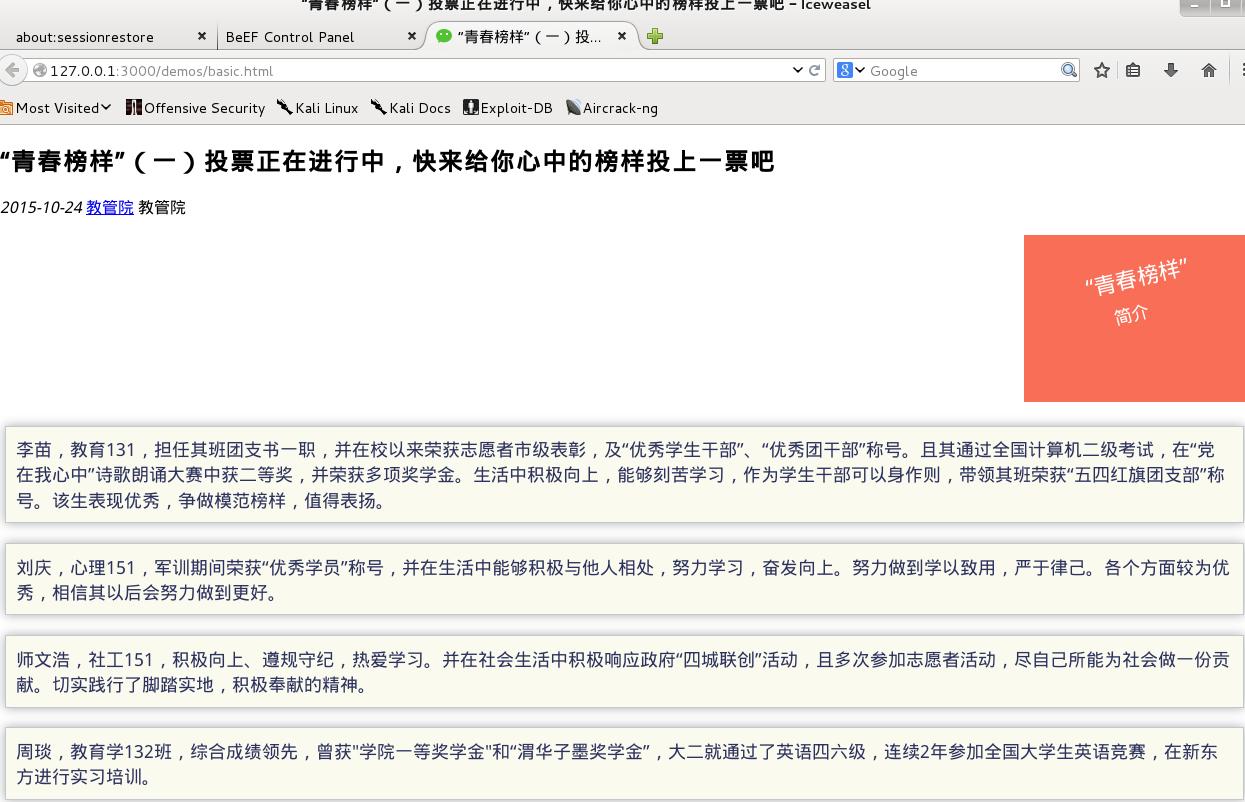Click the date text 2015-10-24
Image resolution: width=1245 pixels, height=802 pixels.
click(x=41, y=207)
